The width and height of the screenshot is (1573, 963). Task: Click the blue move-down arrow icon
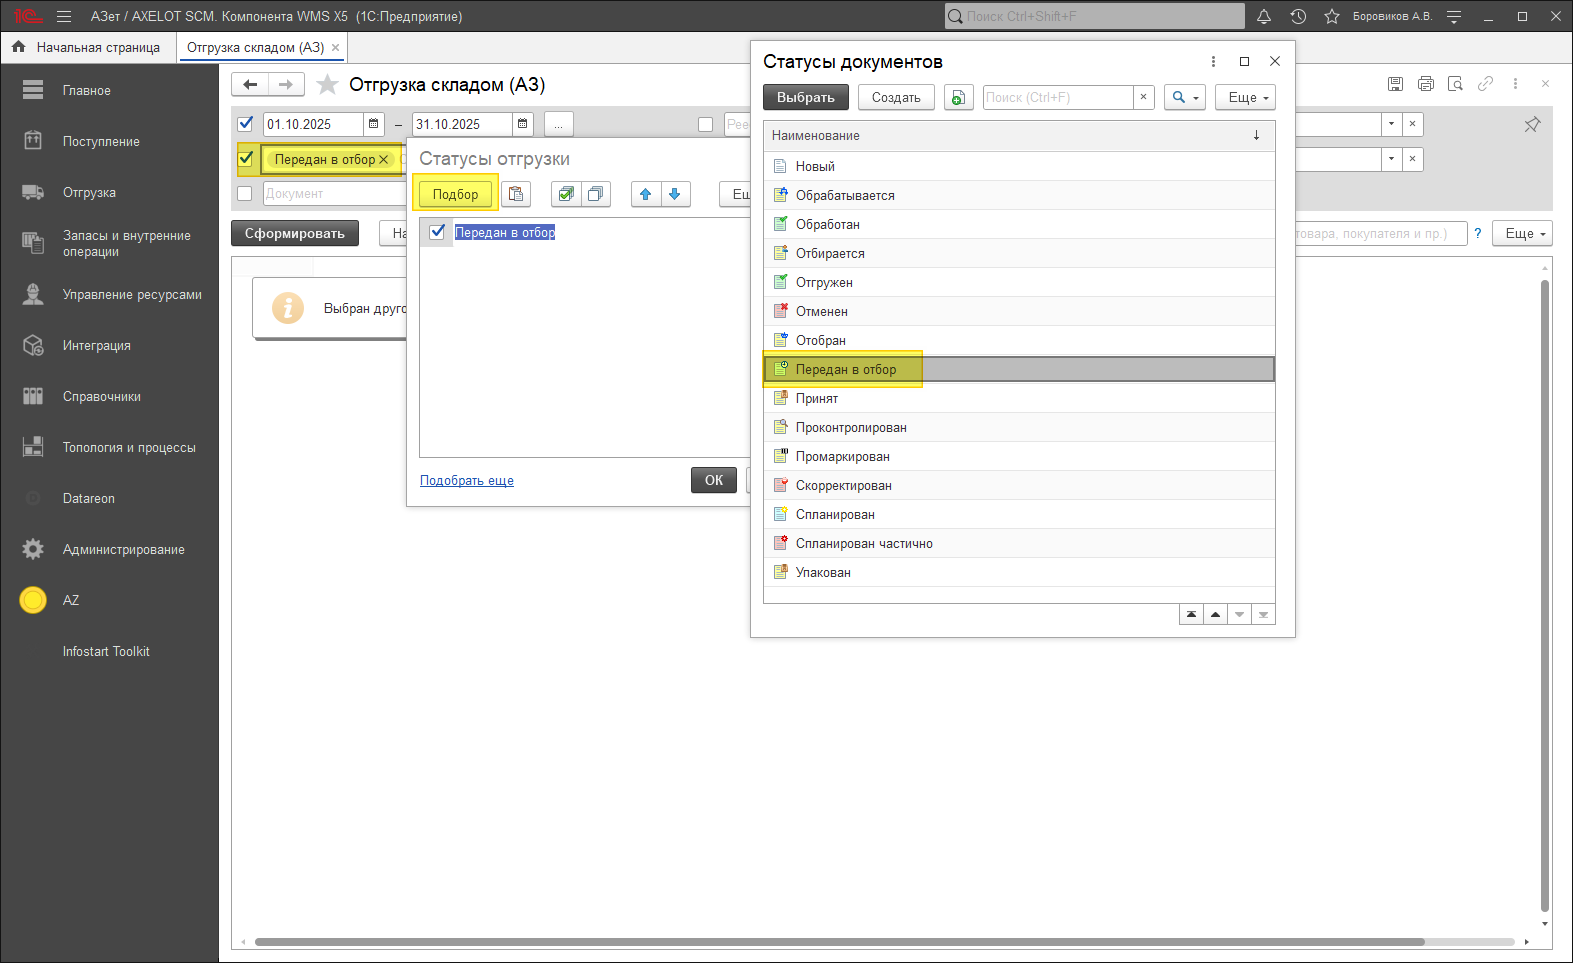[x=675, y=194]
